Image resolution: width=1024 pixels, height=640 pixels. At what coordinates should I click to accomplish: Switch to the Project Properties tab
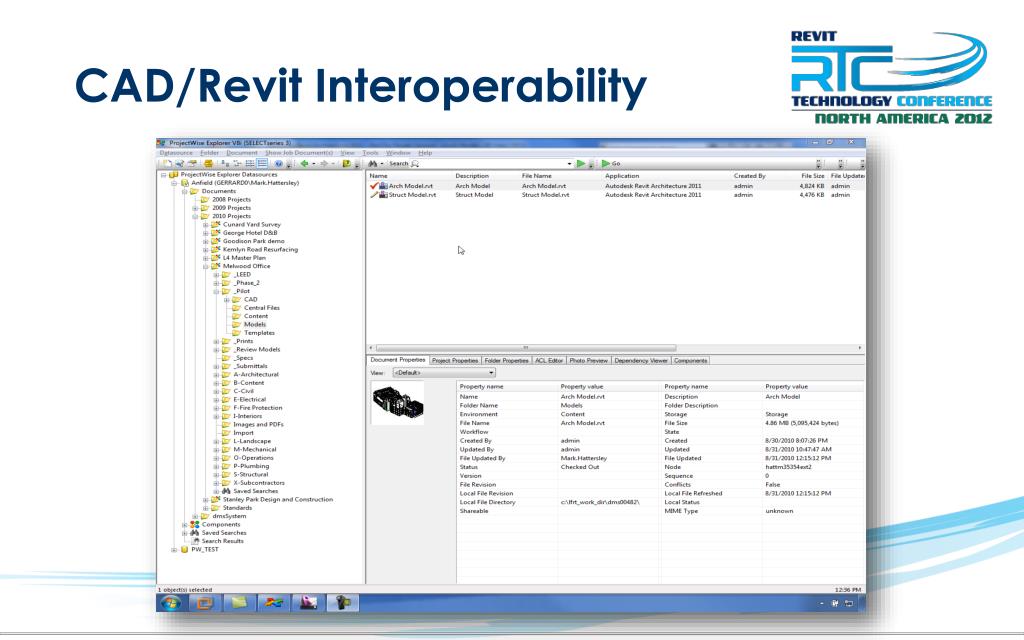[455, 360]
